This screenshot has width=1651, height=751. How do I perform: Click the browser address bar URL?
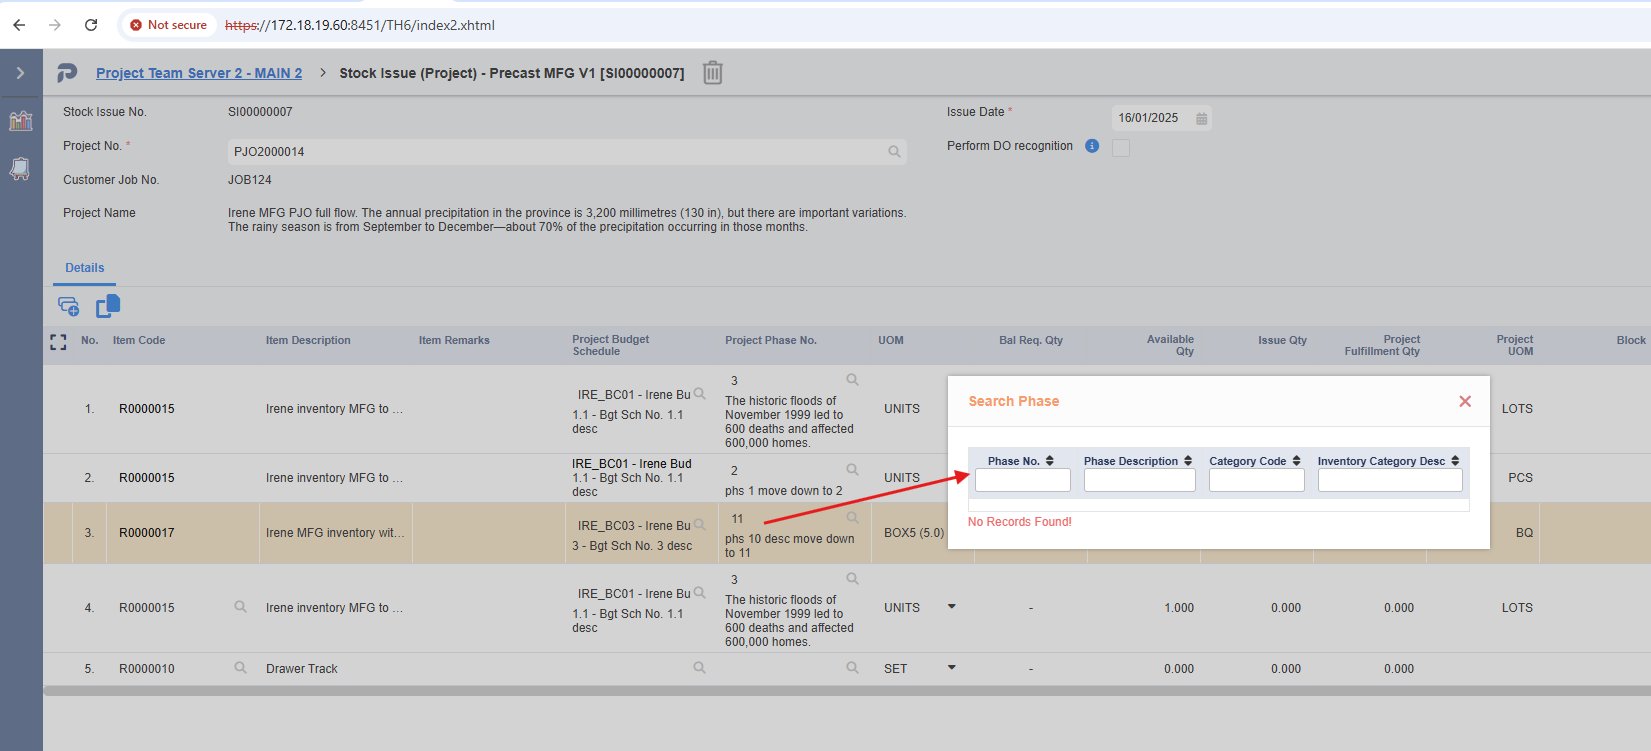[x=360, y=25]
